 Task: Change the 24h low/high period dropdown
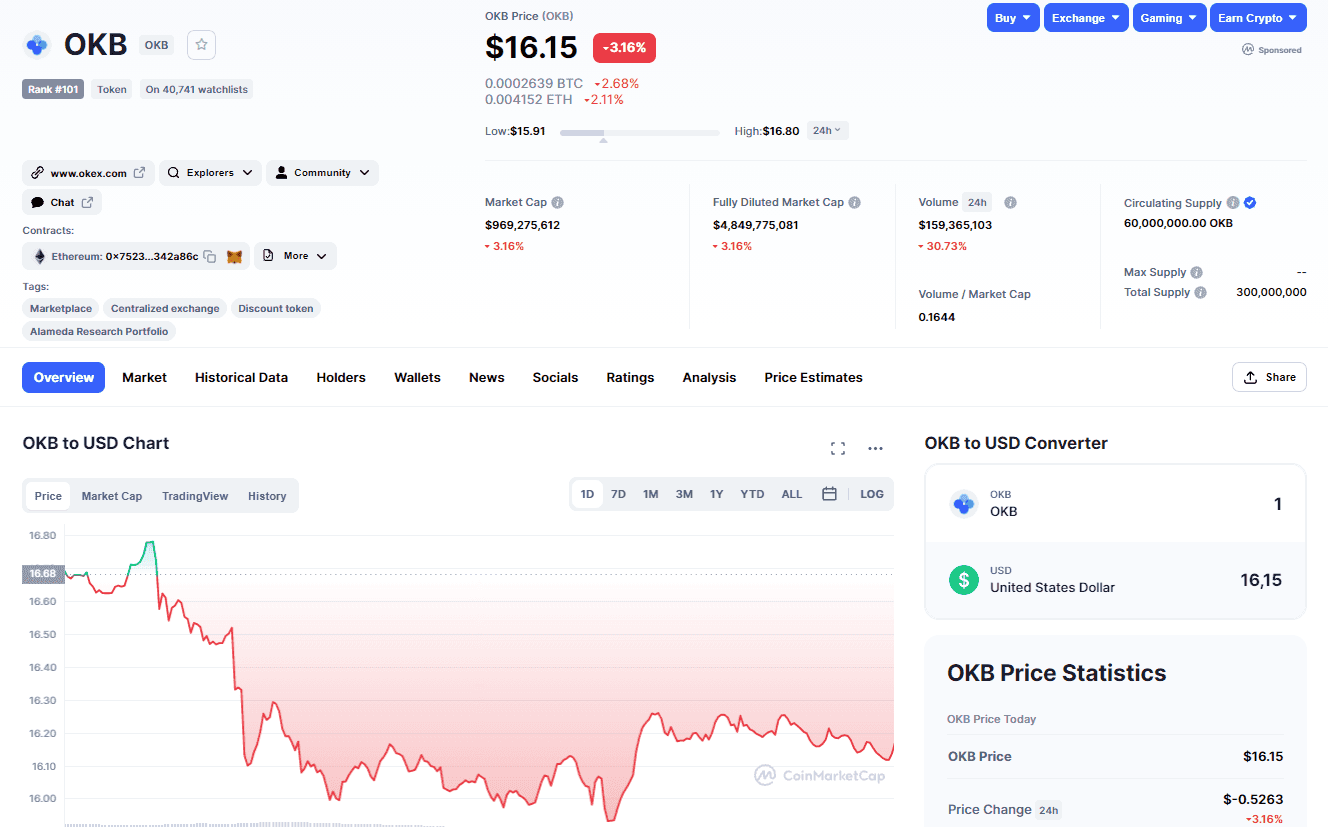(828, 130)
